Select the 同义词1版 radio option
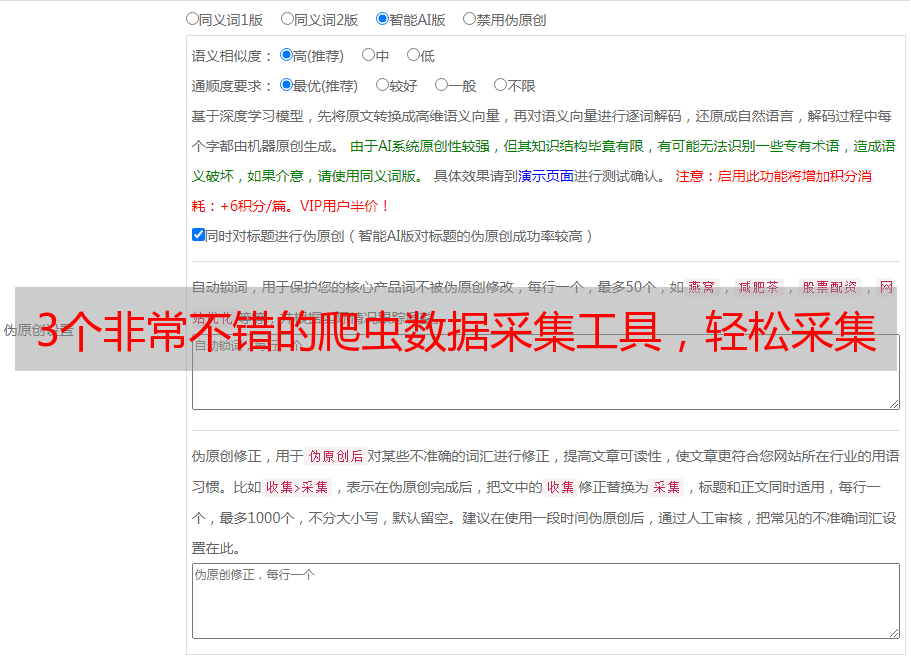 point(192,19)
